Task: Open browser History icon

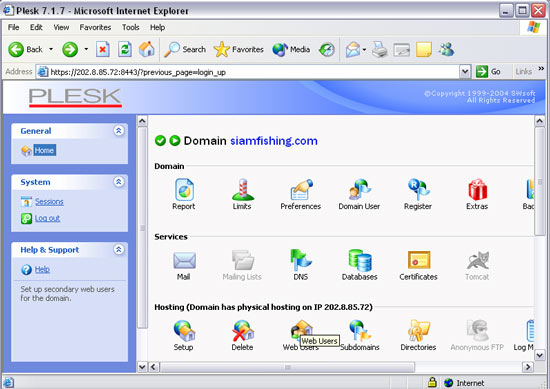Action: tap(327, 49)
